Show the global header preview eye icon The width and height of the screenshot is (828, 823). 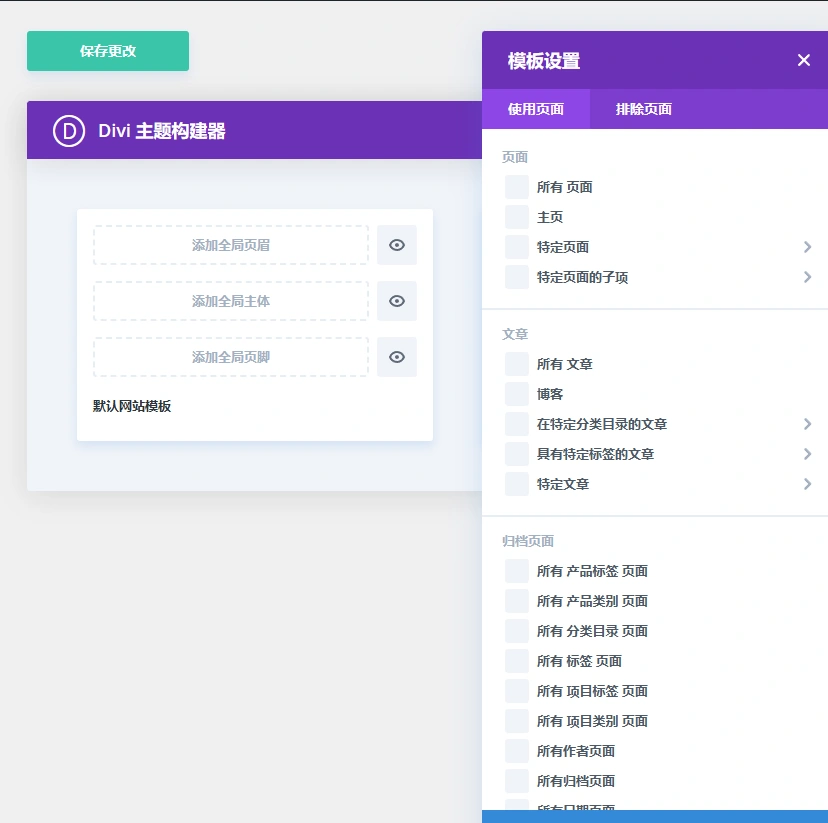(397, 245)
